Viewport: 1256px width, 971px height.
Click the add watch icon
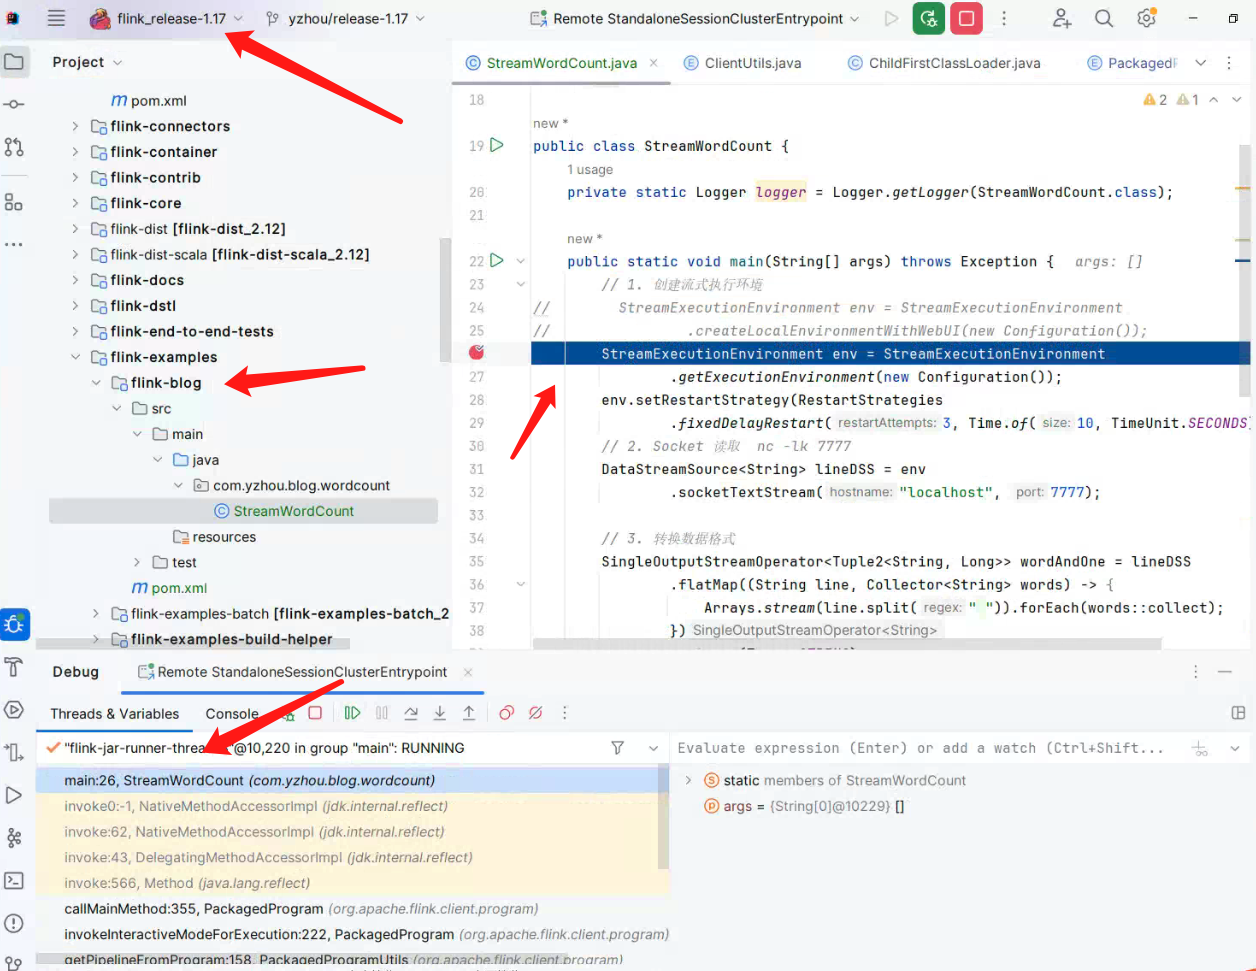tap(1201, 748)
